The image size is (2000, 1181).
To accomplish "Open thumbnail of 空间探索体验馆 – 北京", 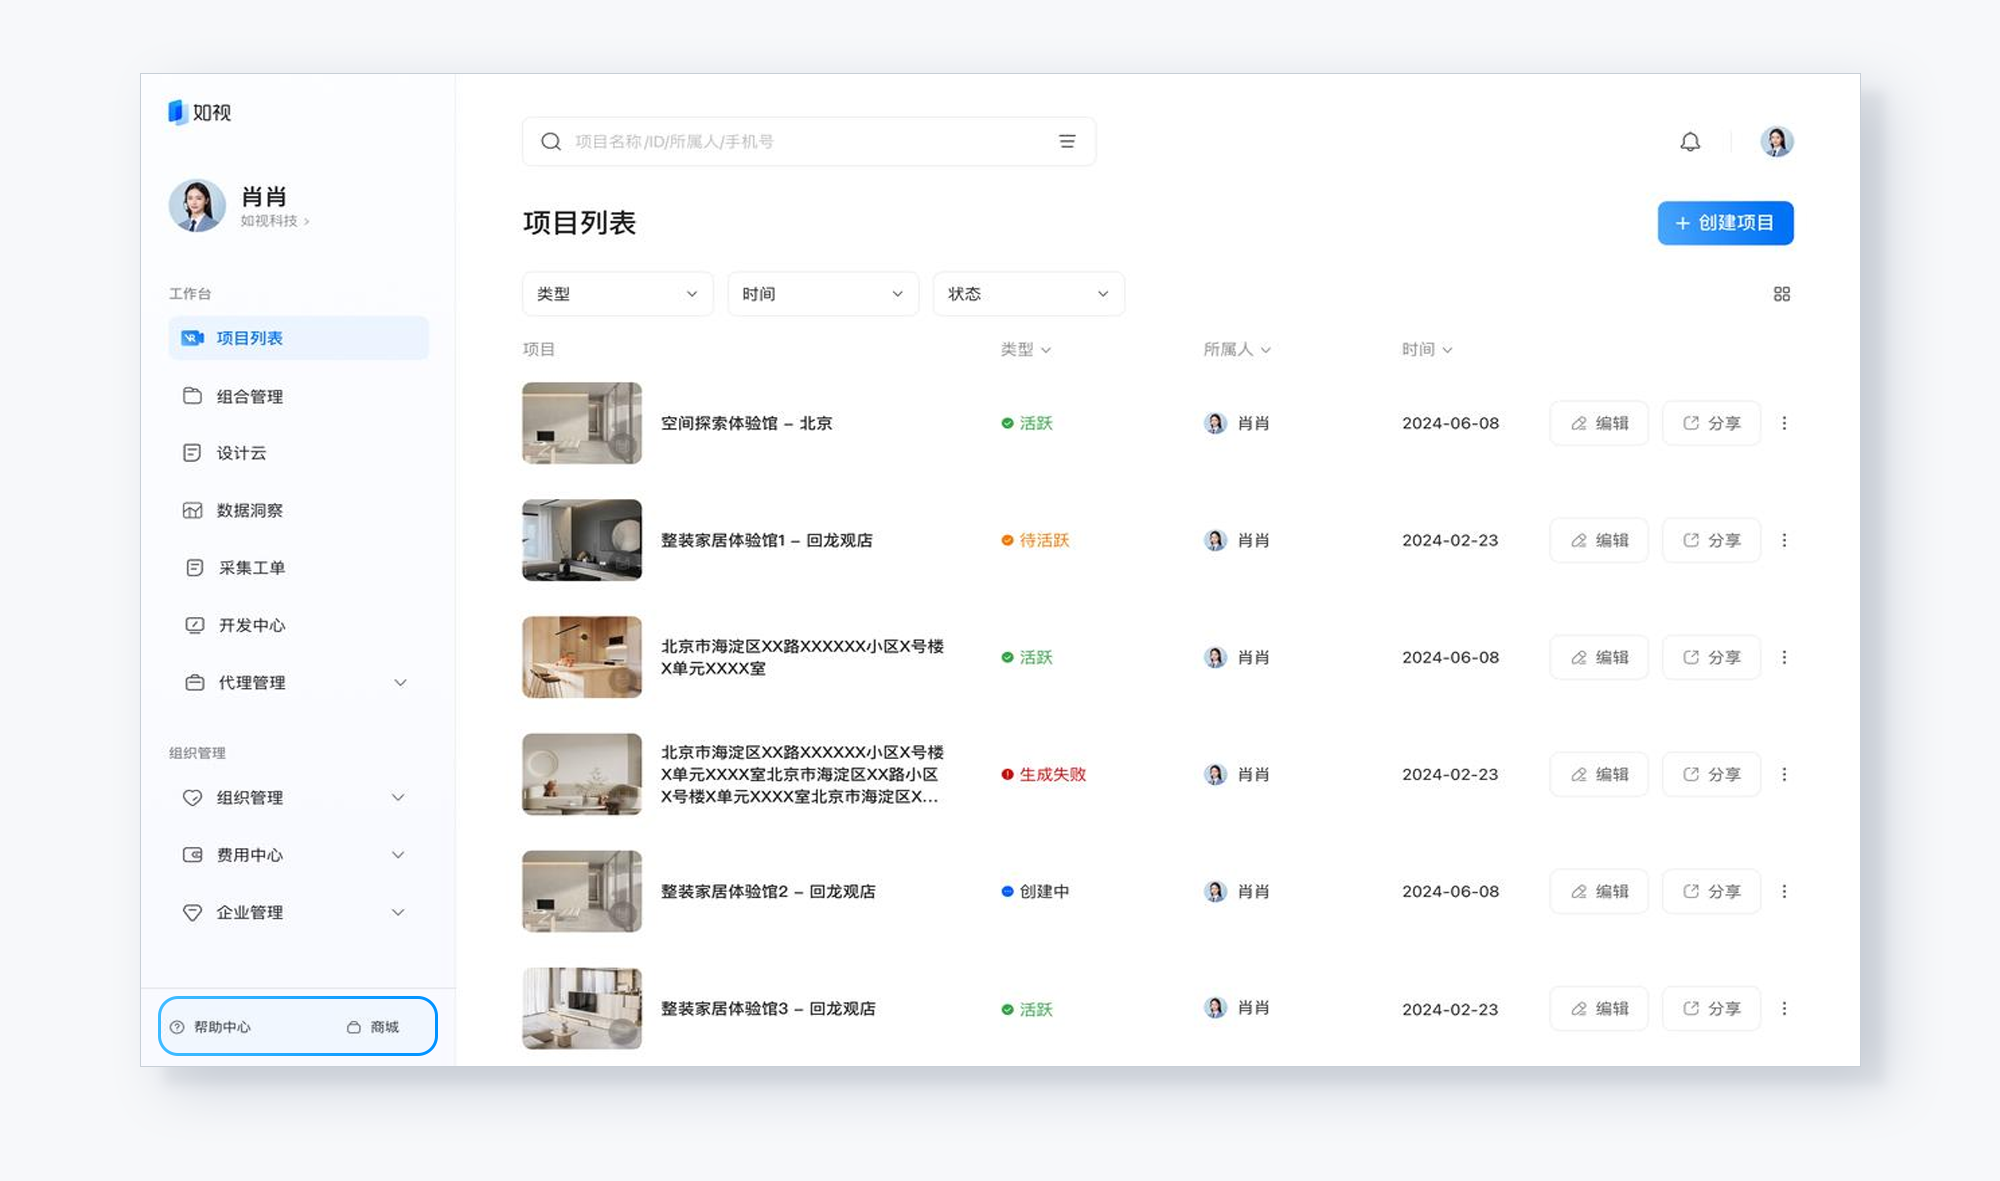I will [x=582, y=423].
